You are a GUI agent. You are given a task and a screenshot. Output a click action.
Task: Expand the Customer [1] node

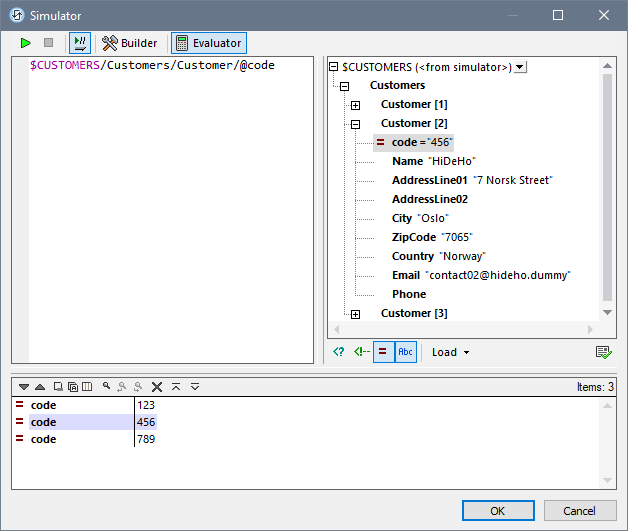(x=355, y=105)
